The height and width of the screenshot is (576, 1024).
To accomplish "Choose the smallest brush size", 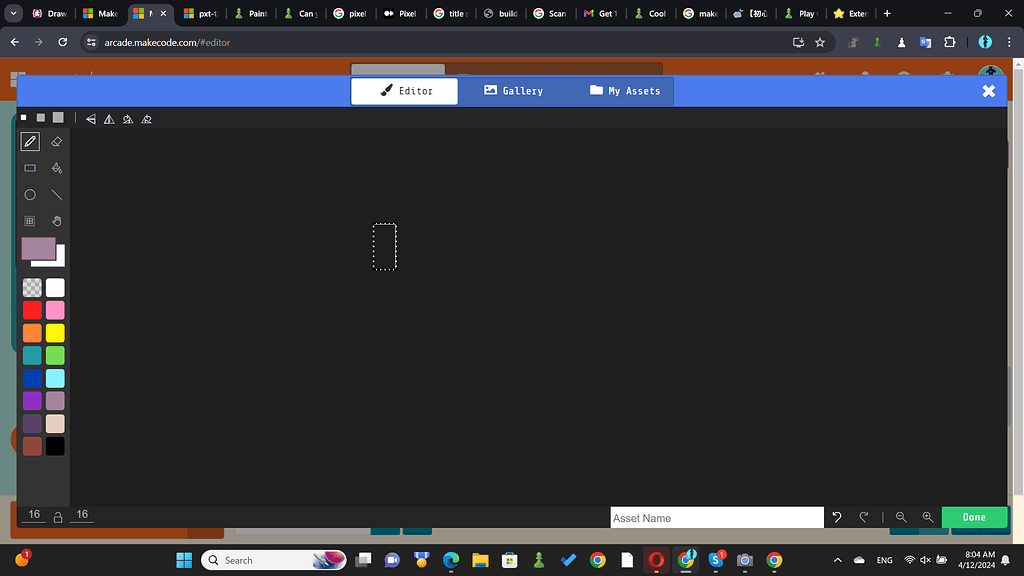I will point(22,117).
